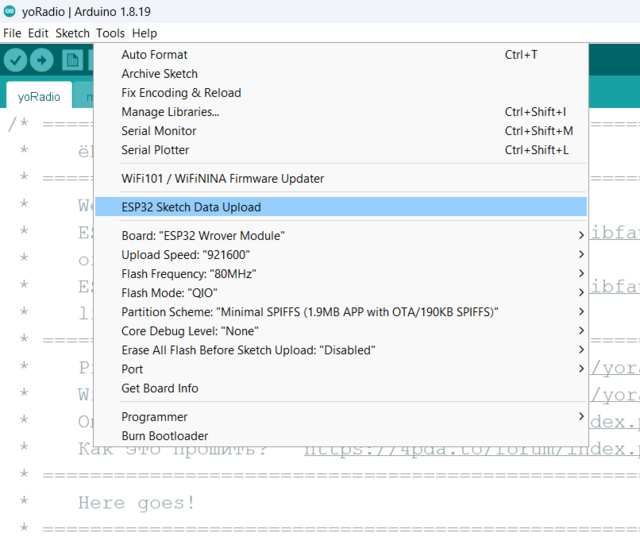Screen dimensions: 640x537
Task: Select Burn Bootloader
Action: coord(341,436)
